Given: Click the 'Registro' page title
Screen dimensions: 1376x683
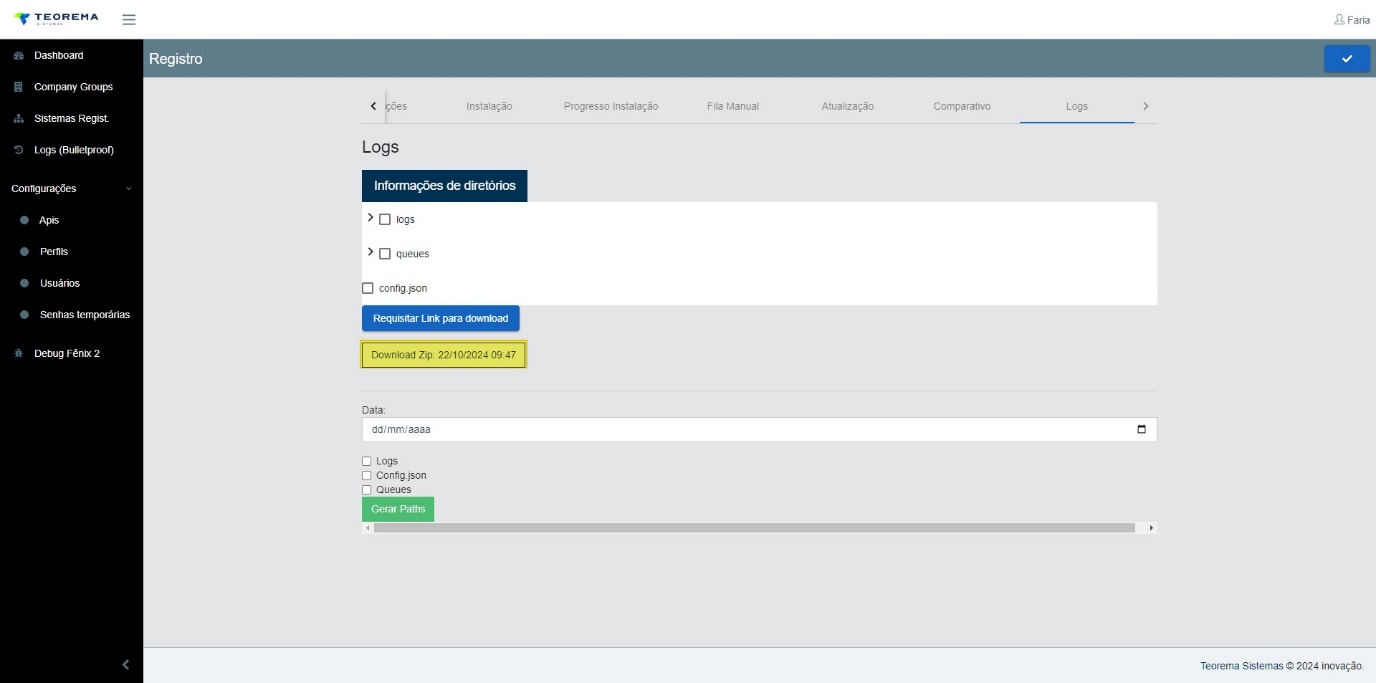Looking at the screenshot, I should coord(176,59).
